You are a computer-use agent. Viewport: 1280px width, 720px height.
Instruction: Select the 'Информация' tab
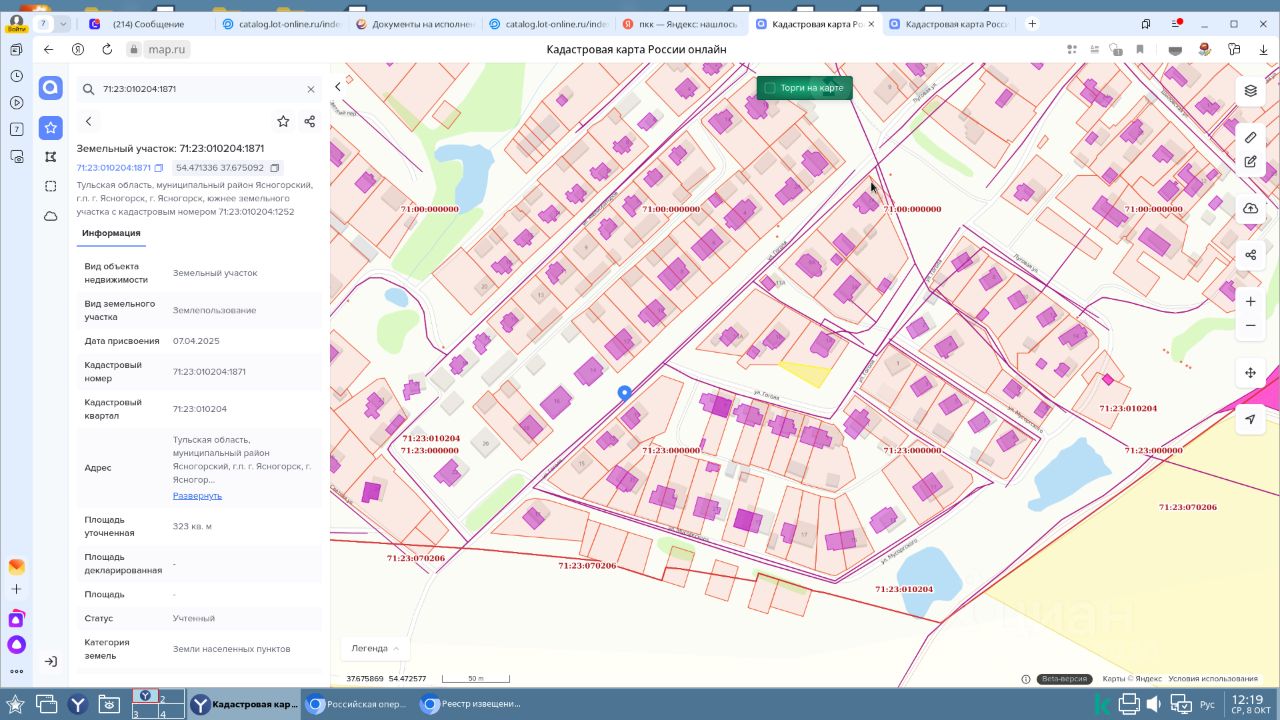pyautogui.click(x=111, y=233)
